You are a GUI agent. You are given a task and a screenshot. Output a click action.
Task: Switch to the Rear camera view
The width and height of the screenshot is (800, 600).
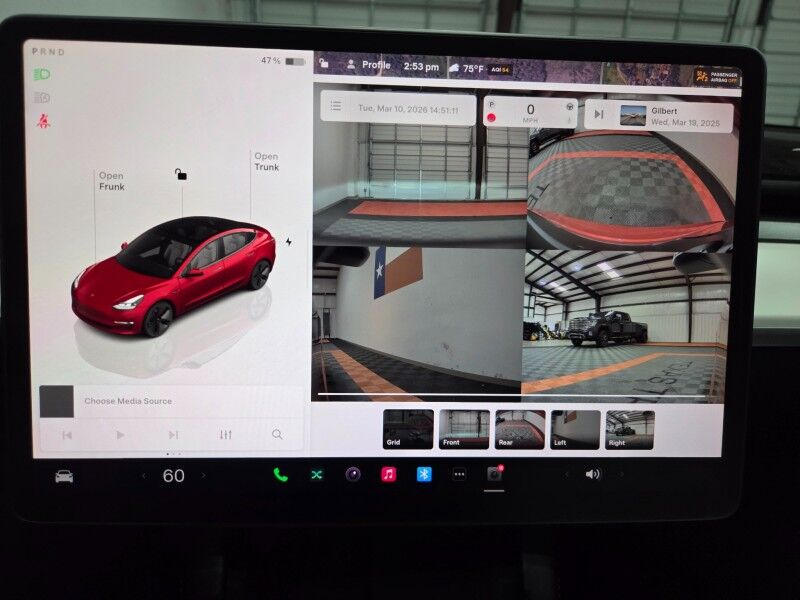click(520, 429)
